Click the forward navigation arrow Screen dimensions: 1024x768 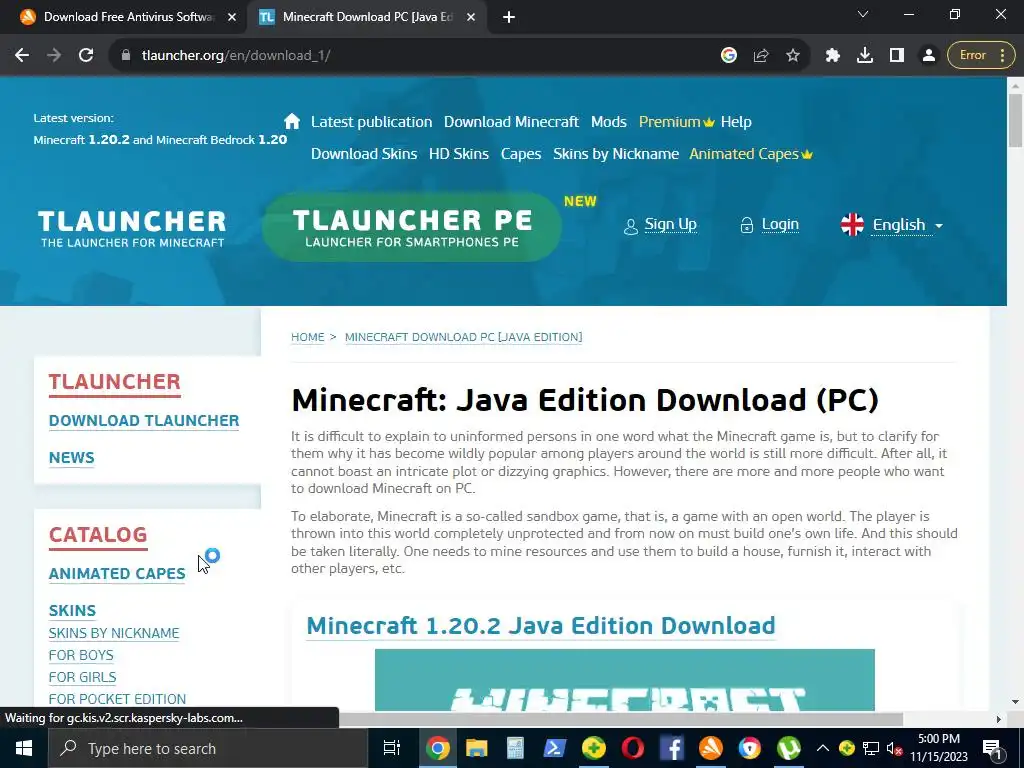[54, 56]
